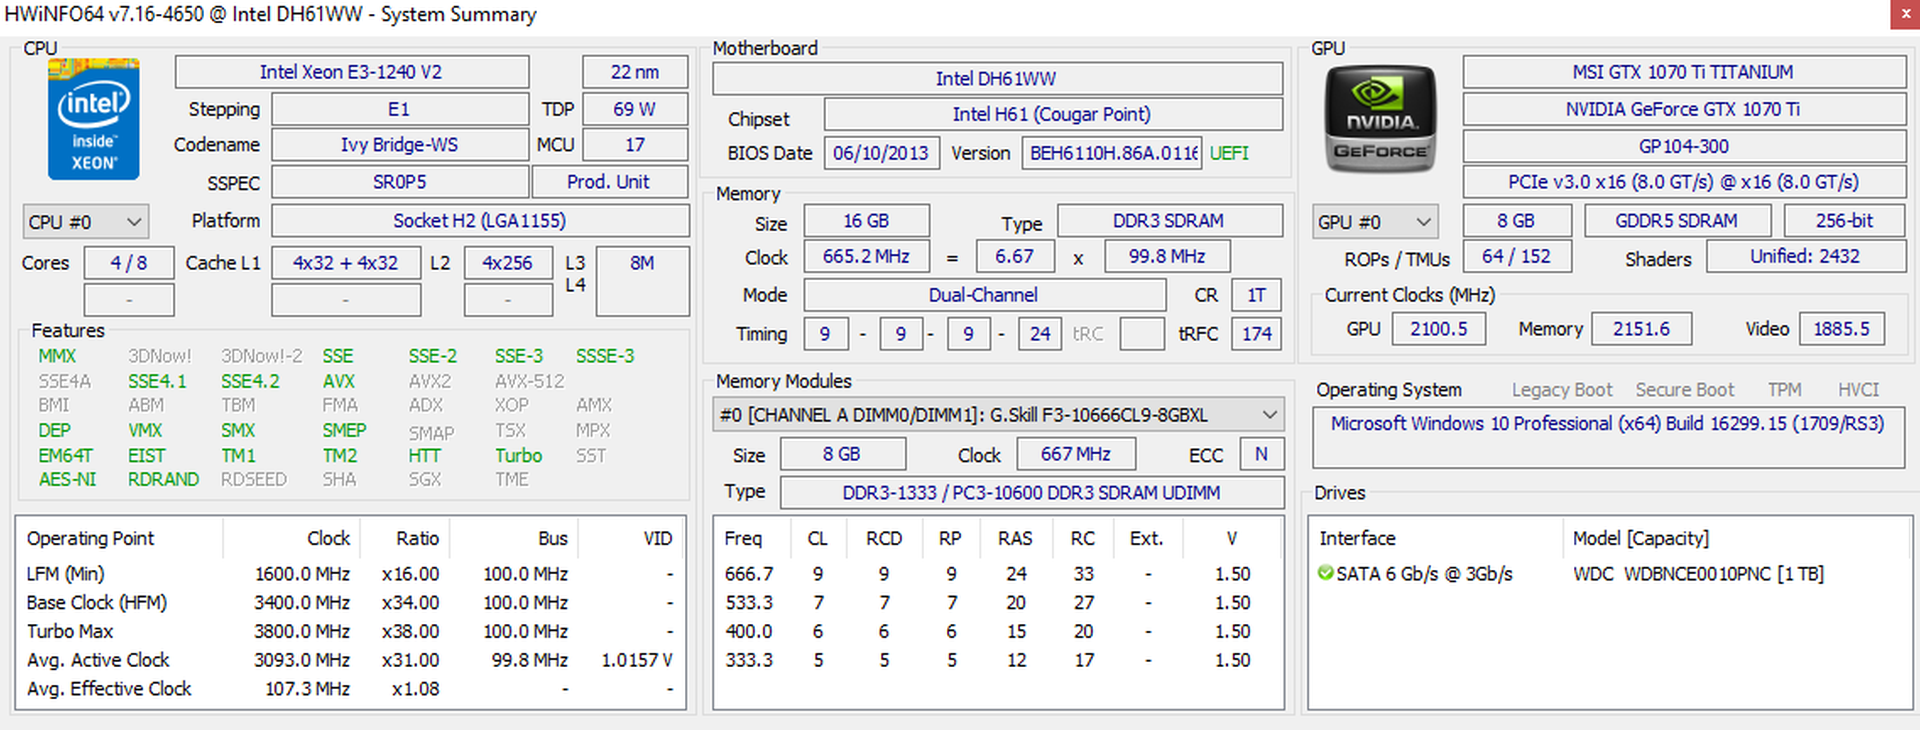Click the Legacy Boot indicator label
This screenshot has width=1920, height=730.
tap(1562, 390)
